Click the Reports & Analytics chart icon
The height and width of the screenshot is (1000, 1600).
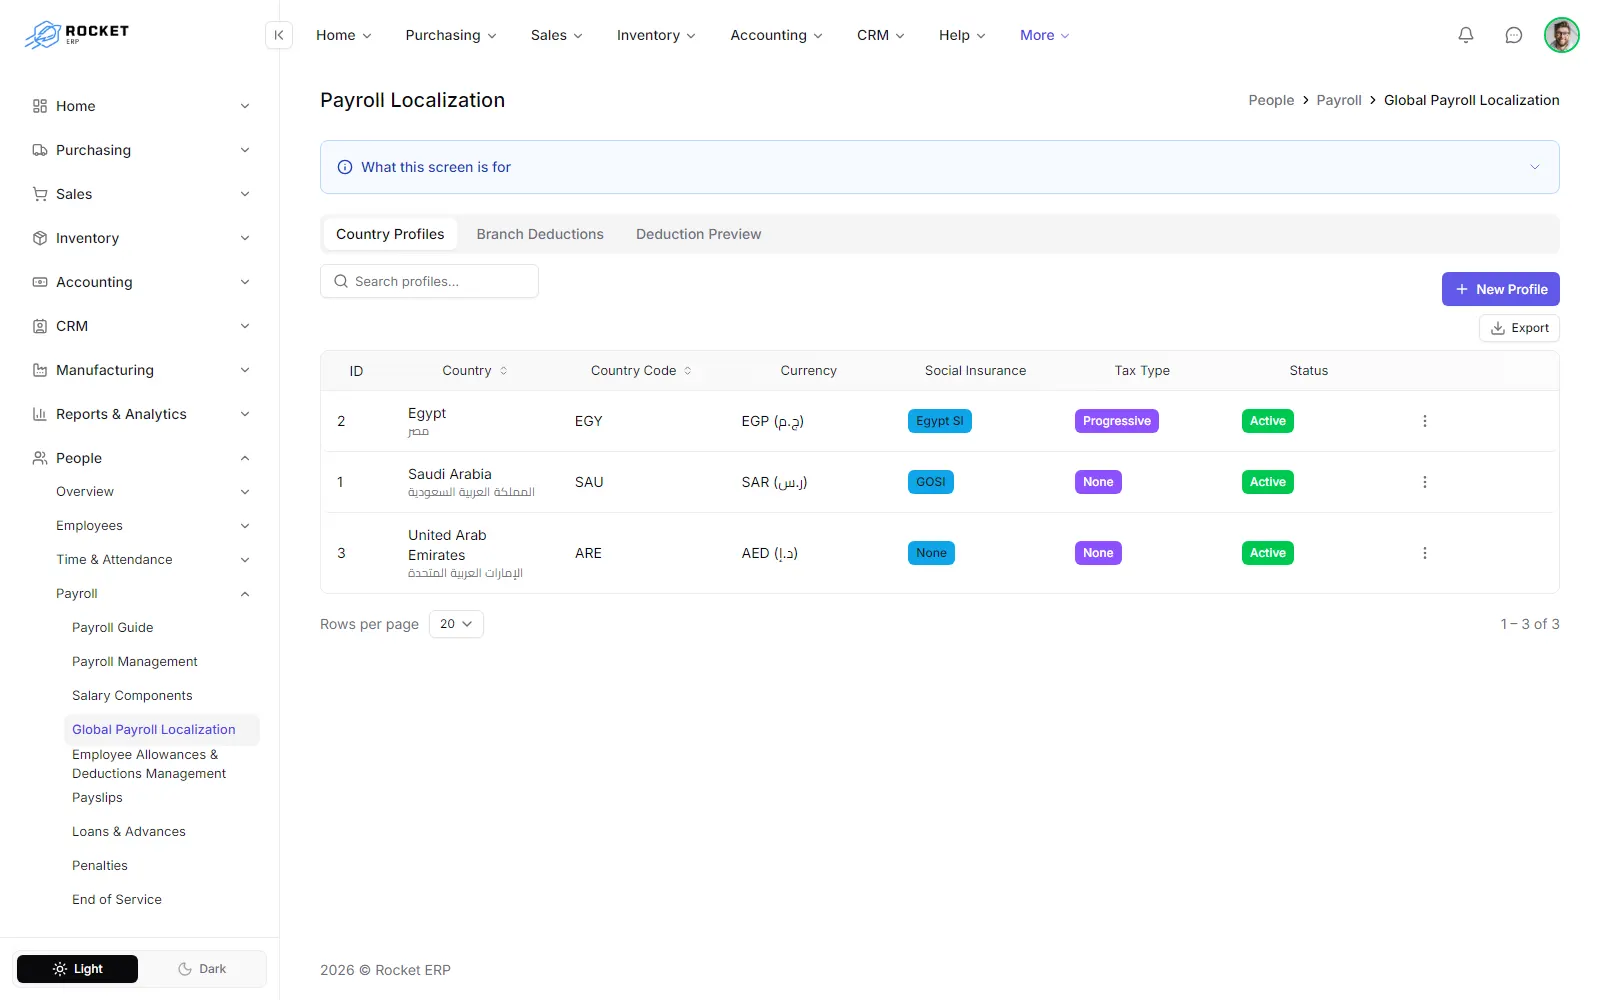point(40,414)
